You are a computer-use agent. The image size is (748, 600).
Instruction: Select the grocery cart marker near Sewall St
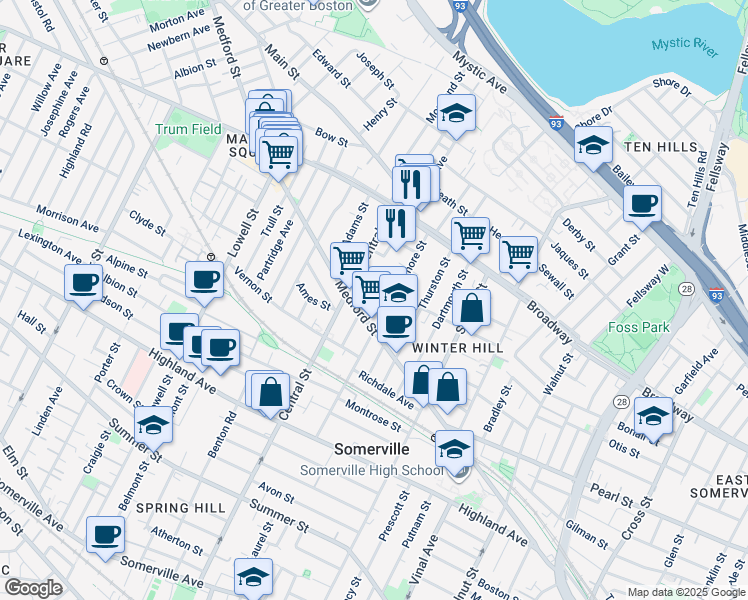coord(518,254)
